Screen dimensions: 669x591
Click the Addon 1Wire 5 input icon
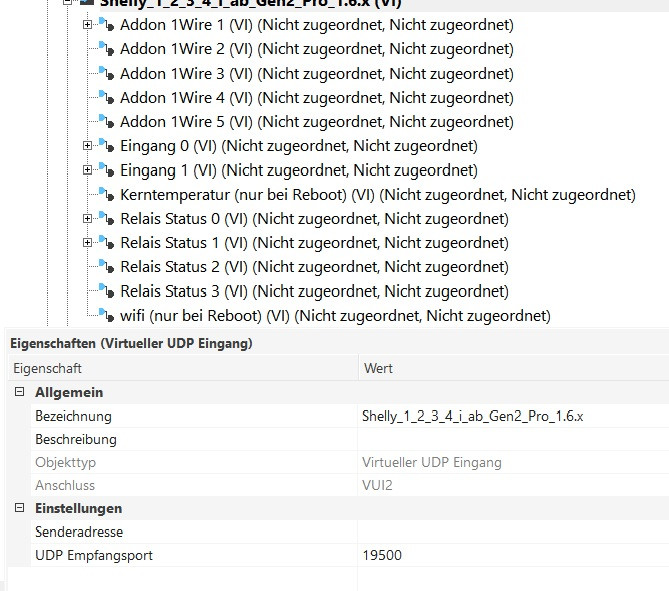pos(107,122)
